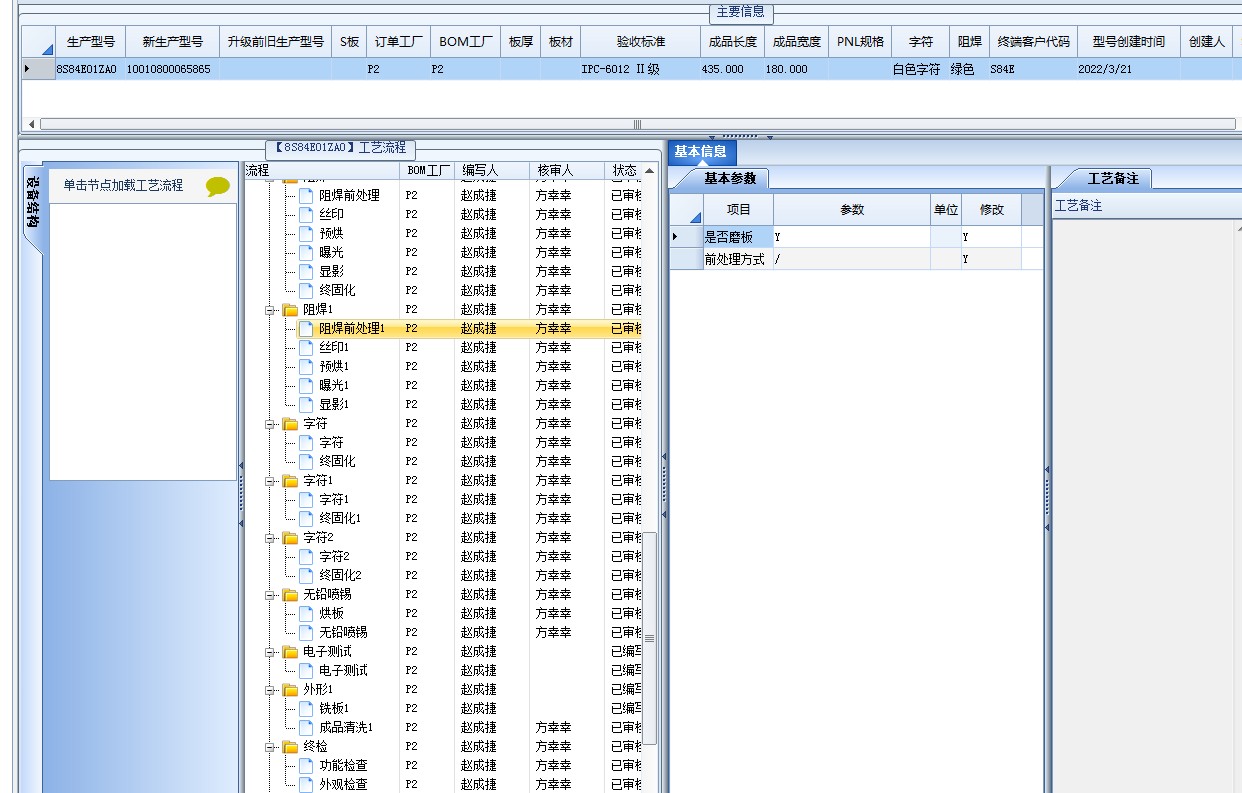Click the document icon beside 显影1
1242x793 pixels.
click(x=306, y=404)
